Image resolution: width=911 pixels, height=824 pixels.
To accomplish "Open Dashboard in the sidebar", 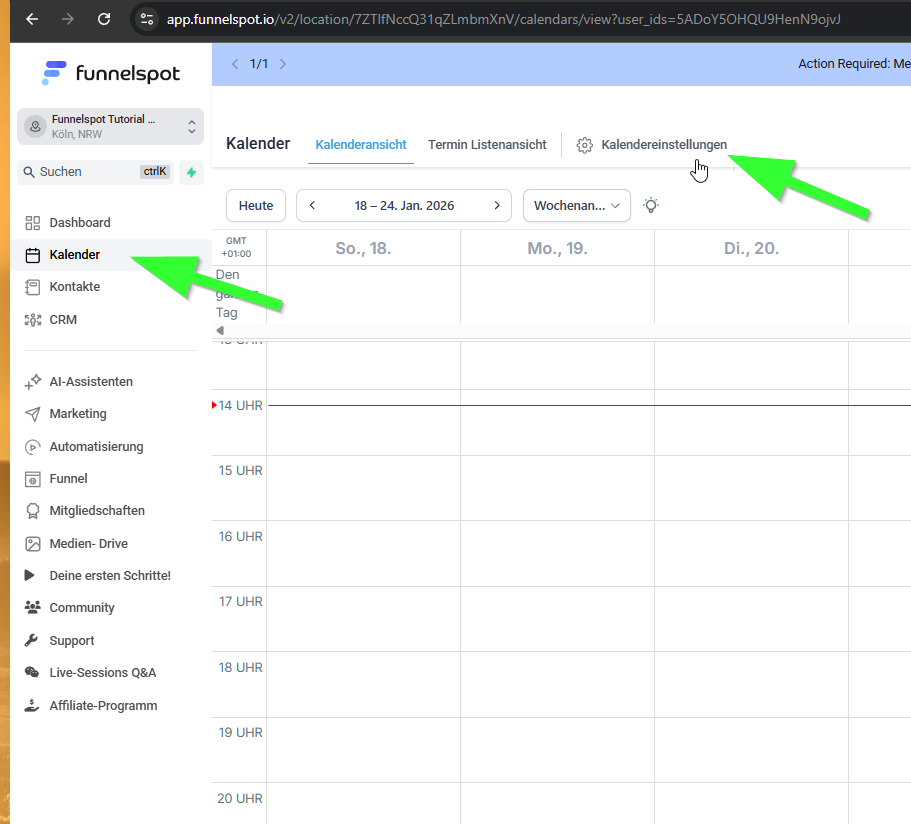I will click(80, 223).
